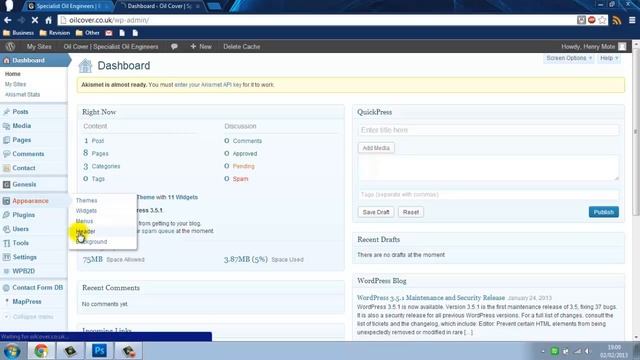
Task: Expand Help dropdown tab
Action: coord(609,58)
